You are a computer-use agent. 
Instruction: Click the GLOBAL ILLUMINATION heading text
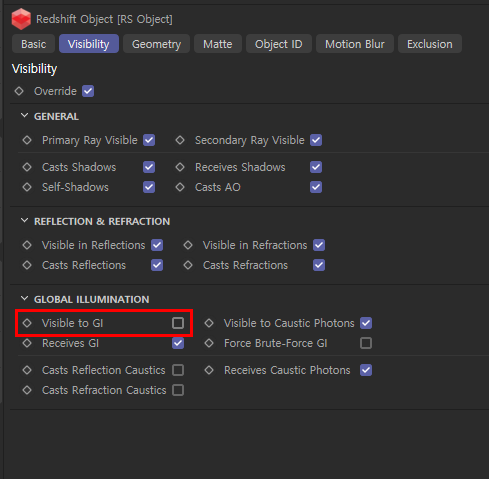(92, 299)
